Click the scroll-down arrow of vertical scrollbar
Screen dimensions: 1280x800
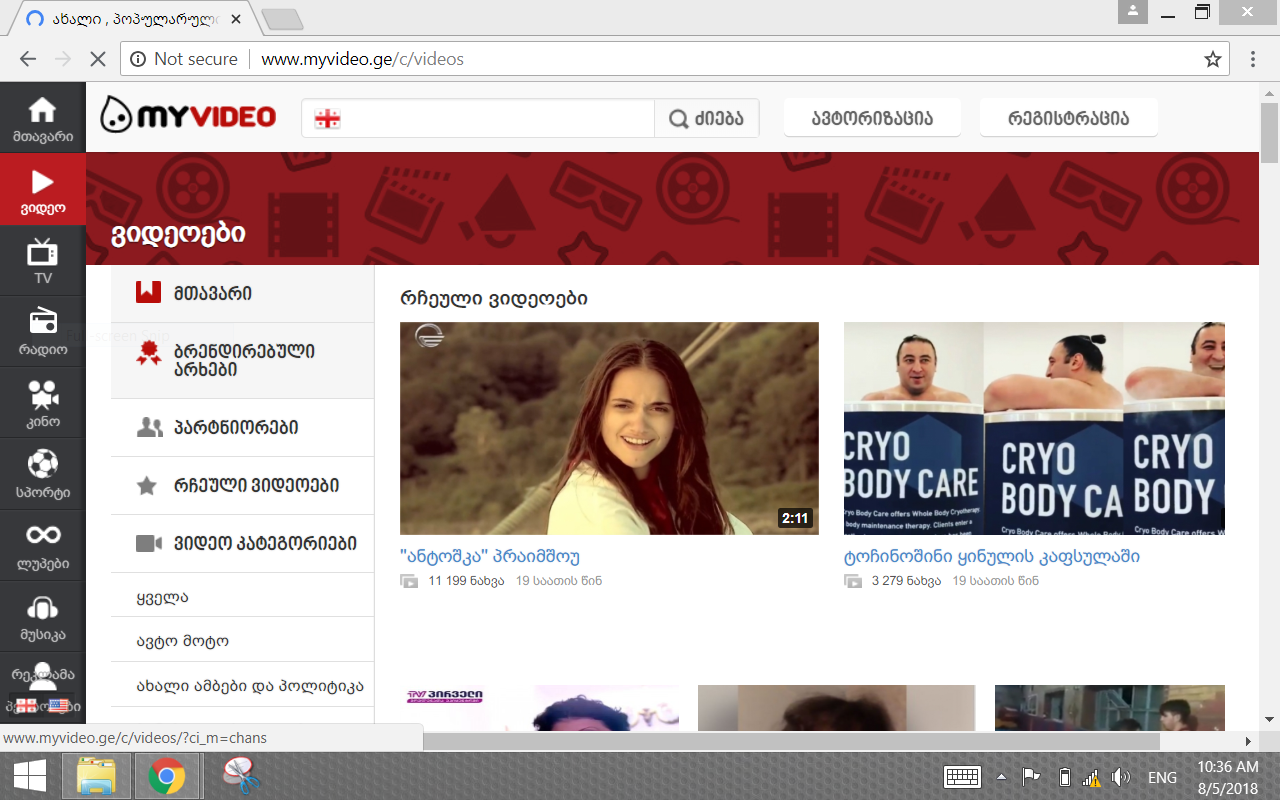tap(1270, 719)
